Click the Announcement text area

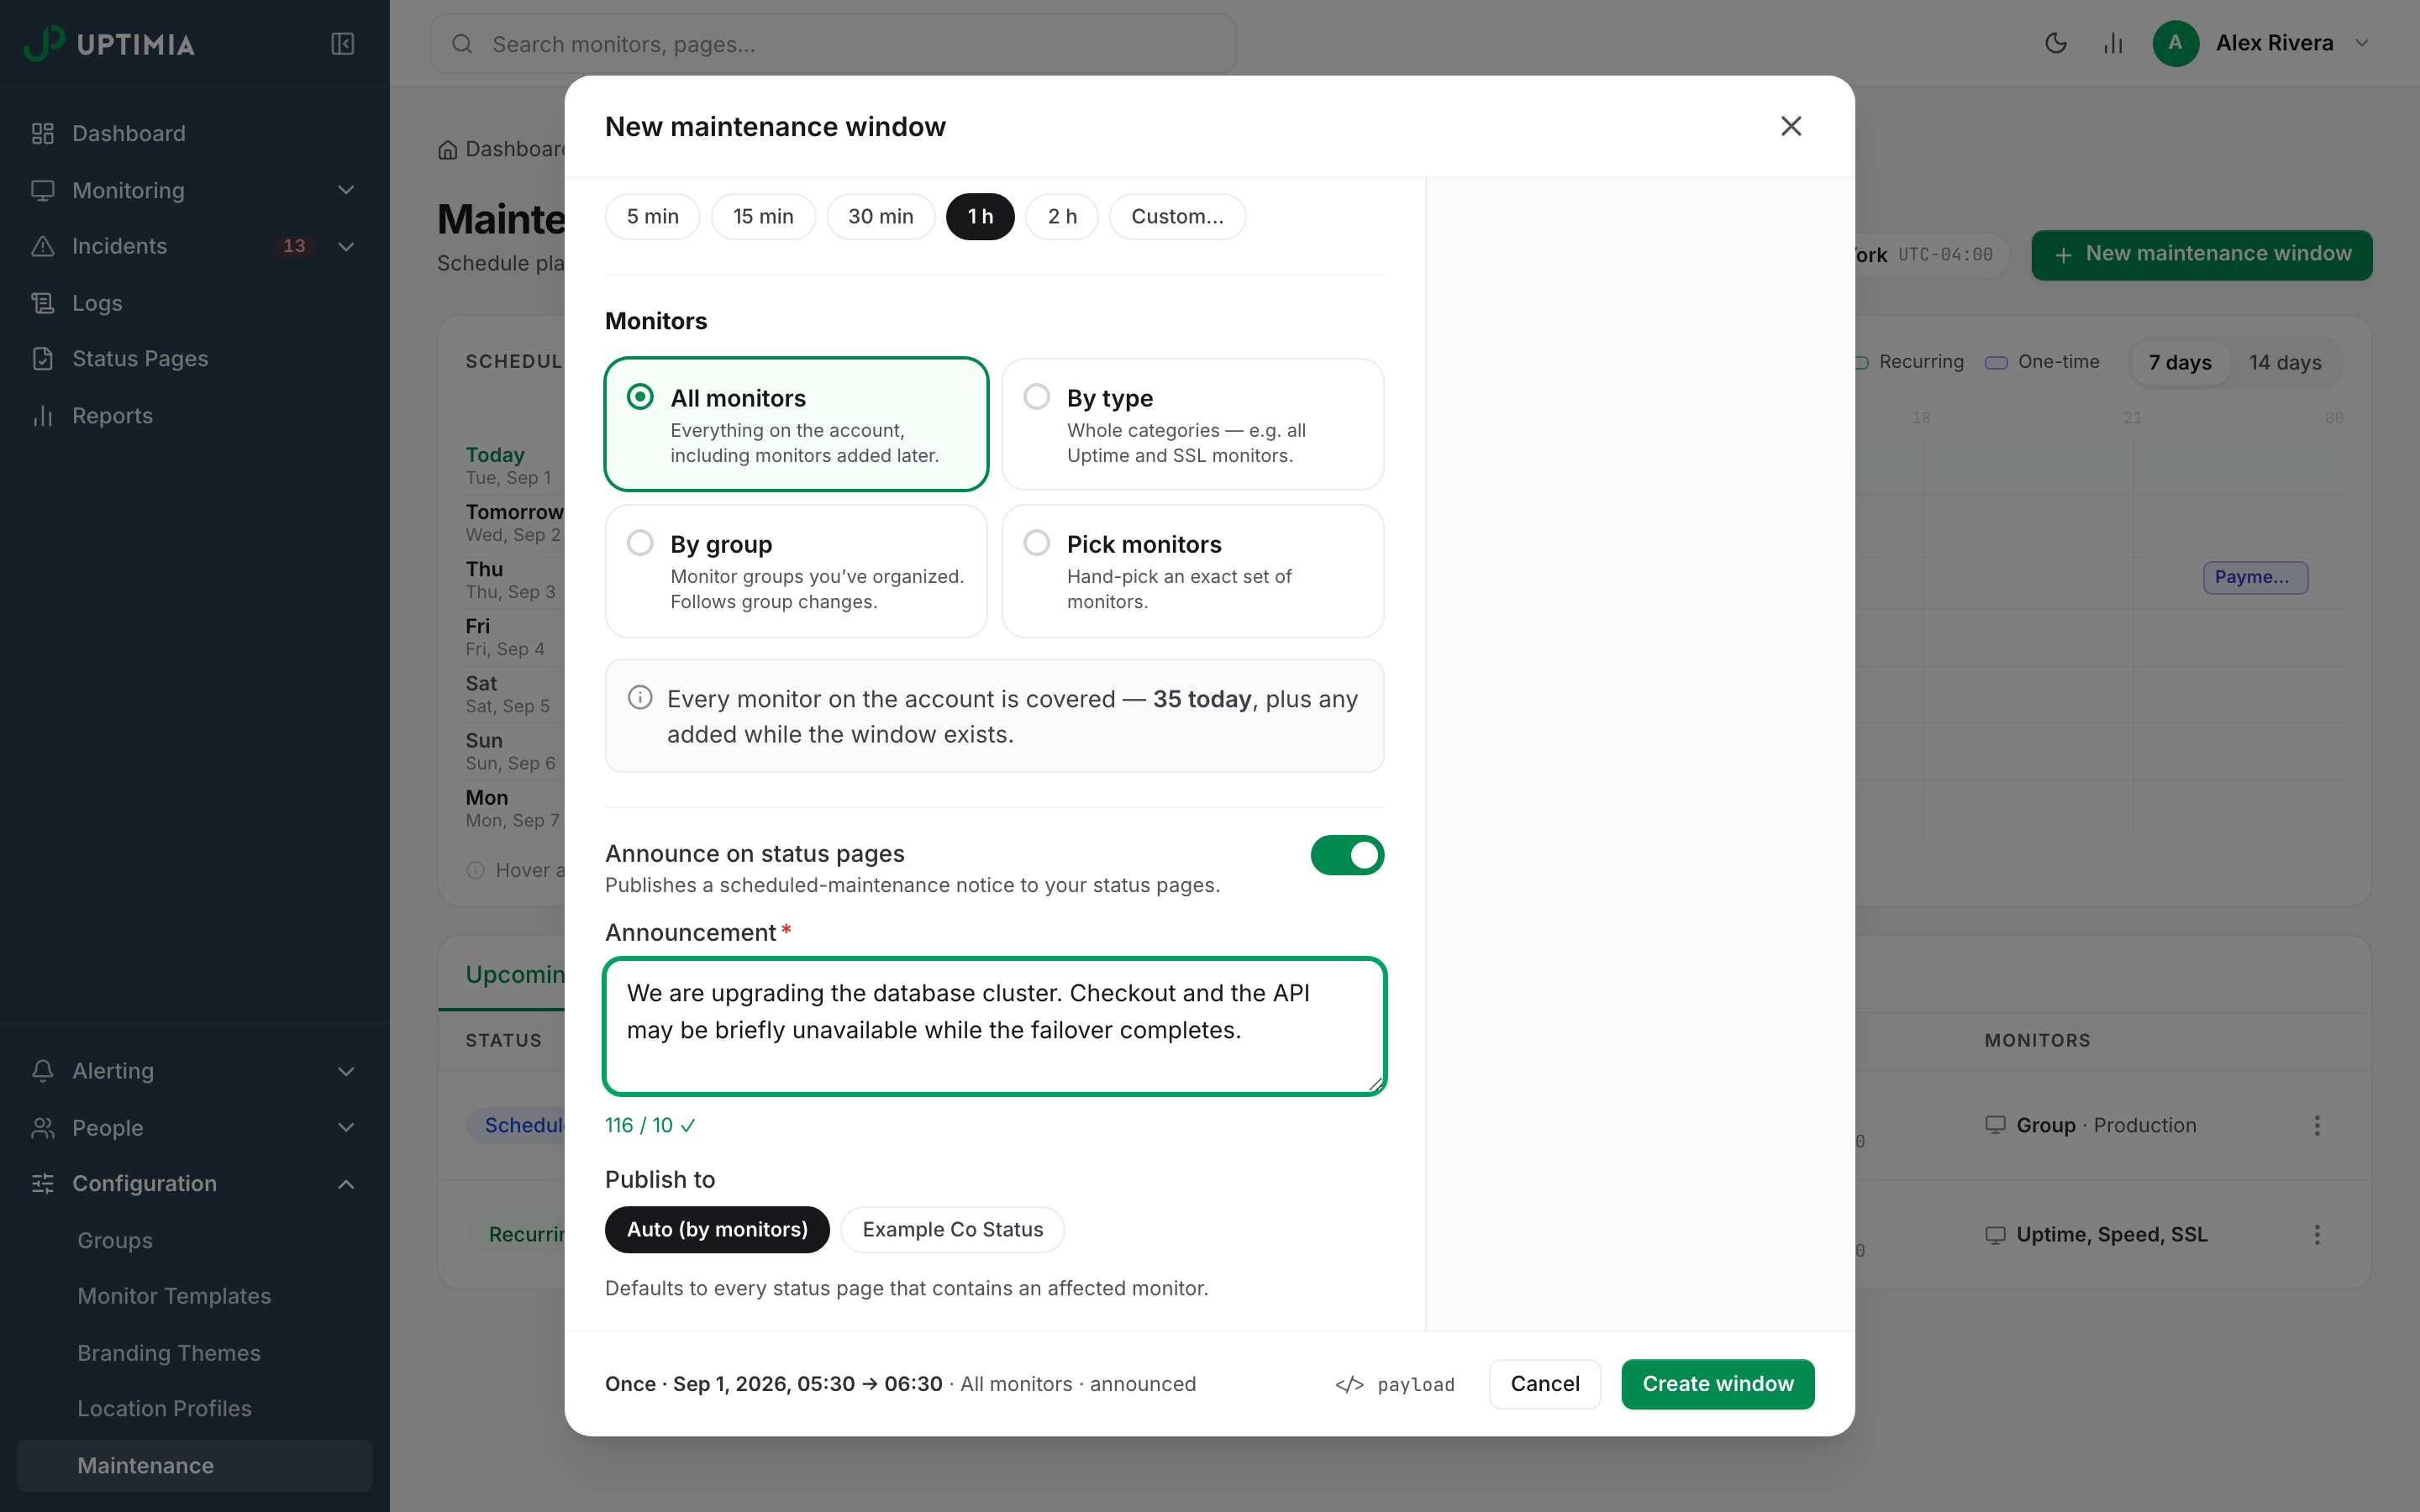click(x=995, y=1027)
